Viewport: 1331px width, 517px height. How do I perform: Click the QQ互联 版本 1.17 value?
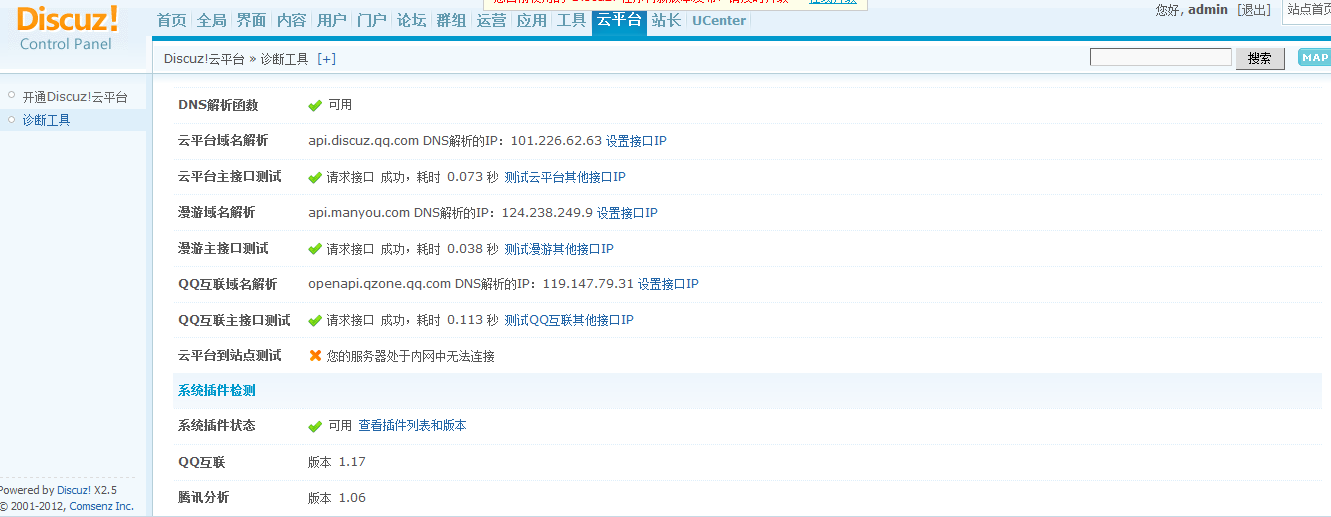tap(337, 462)
